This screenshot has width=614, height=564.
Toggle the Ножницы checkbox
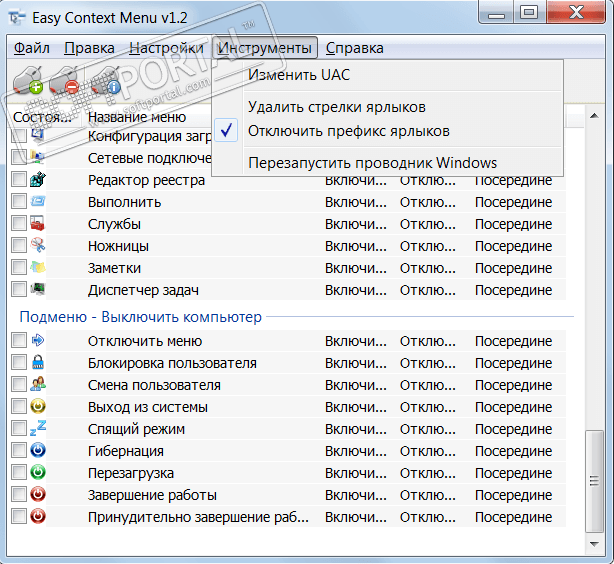(x=19, y=245)
